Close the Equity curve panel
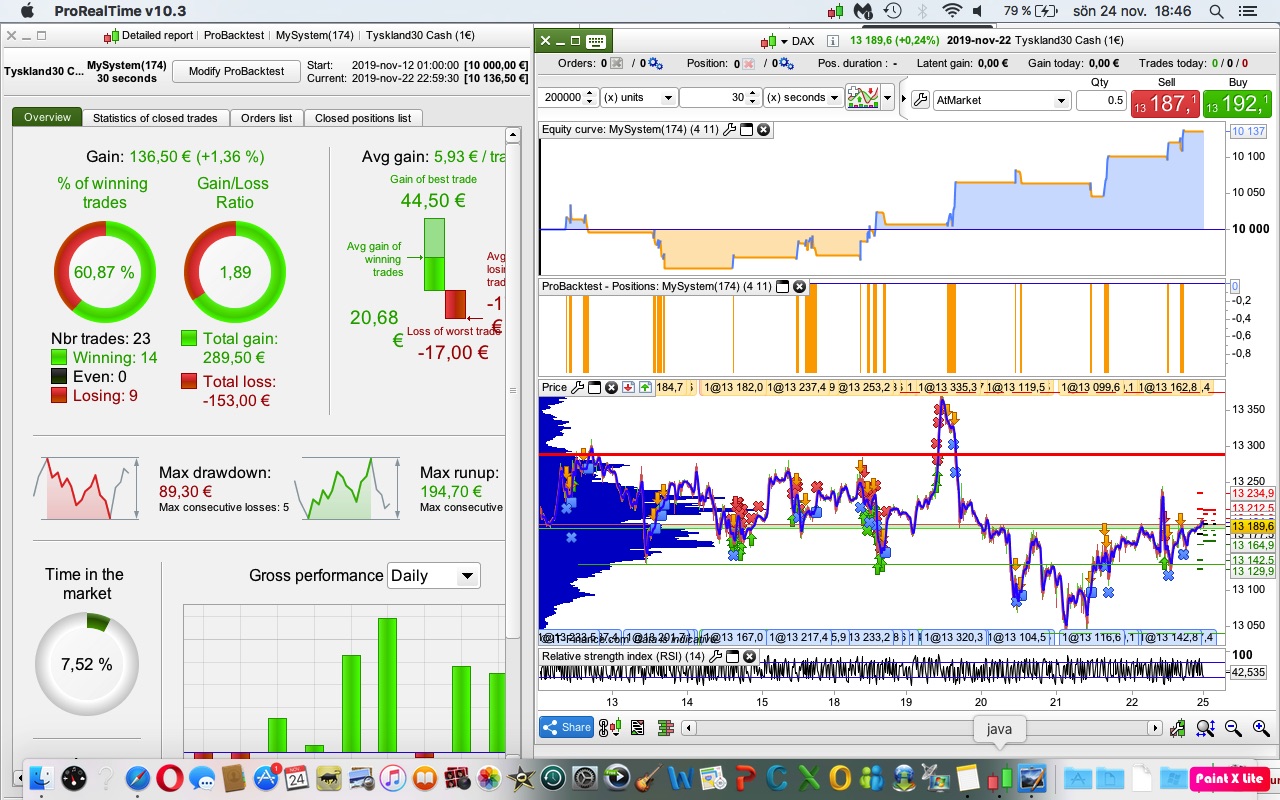 pos(763,130)
